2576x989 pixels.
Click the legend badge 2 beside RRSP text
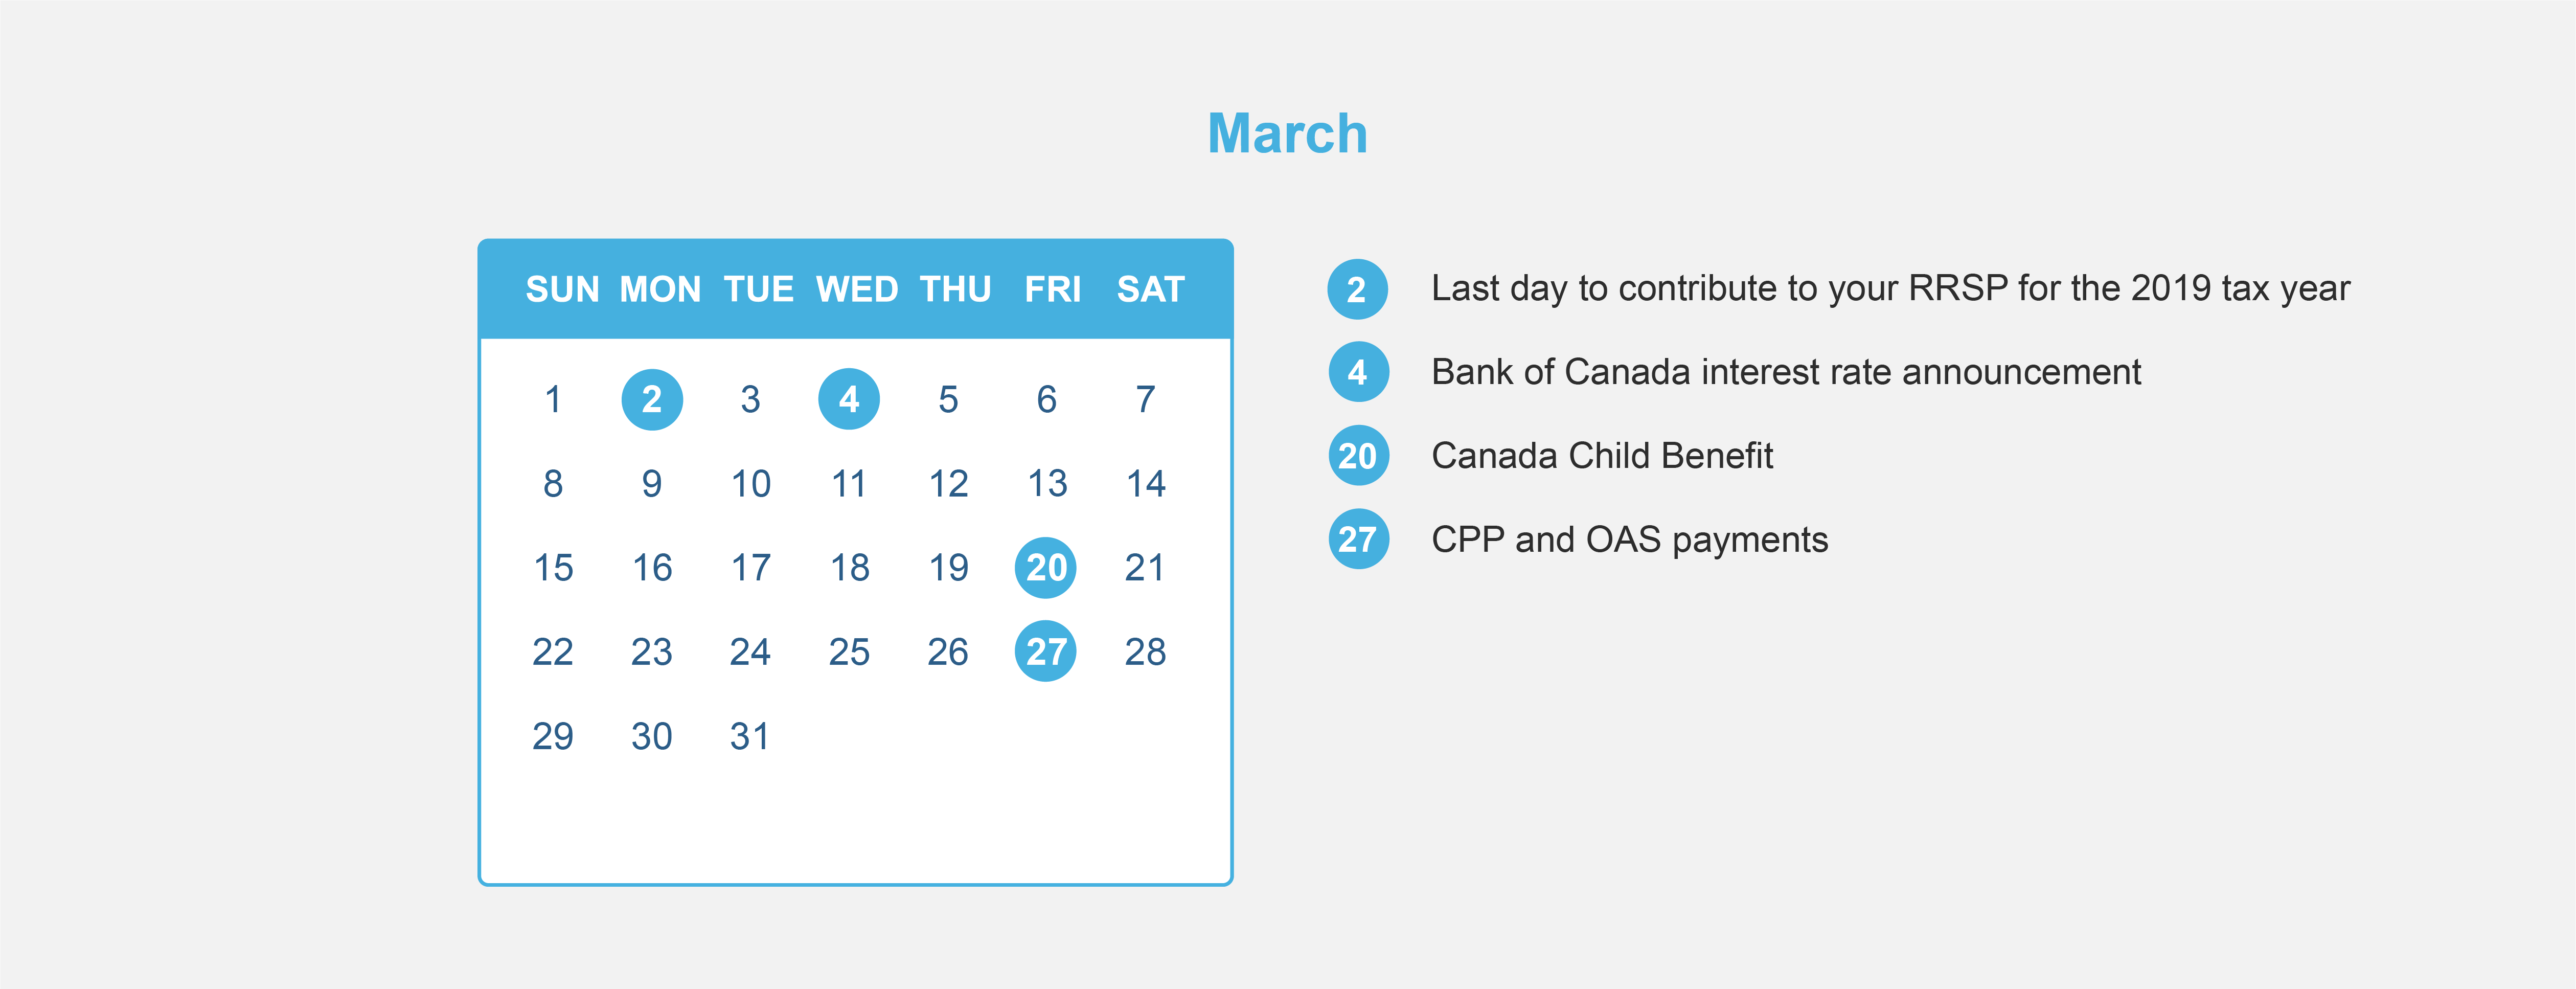coord(1358,290)
